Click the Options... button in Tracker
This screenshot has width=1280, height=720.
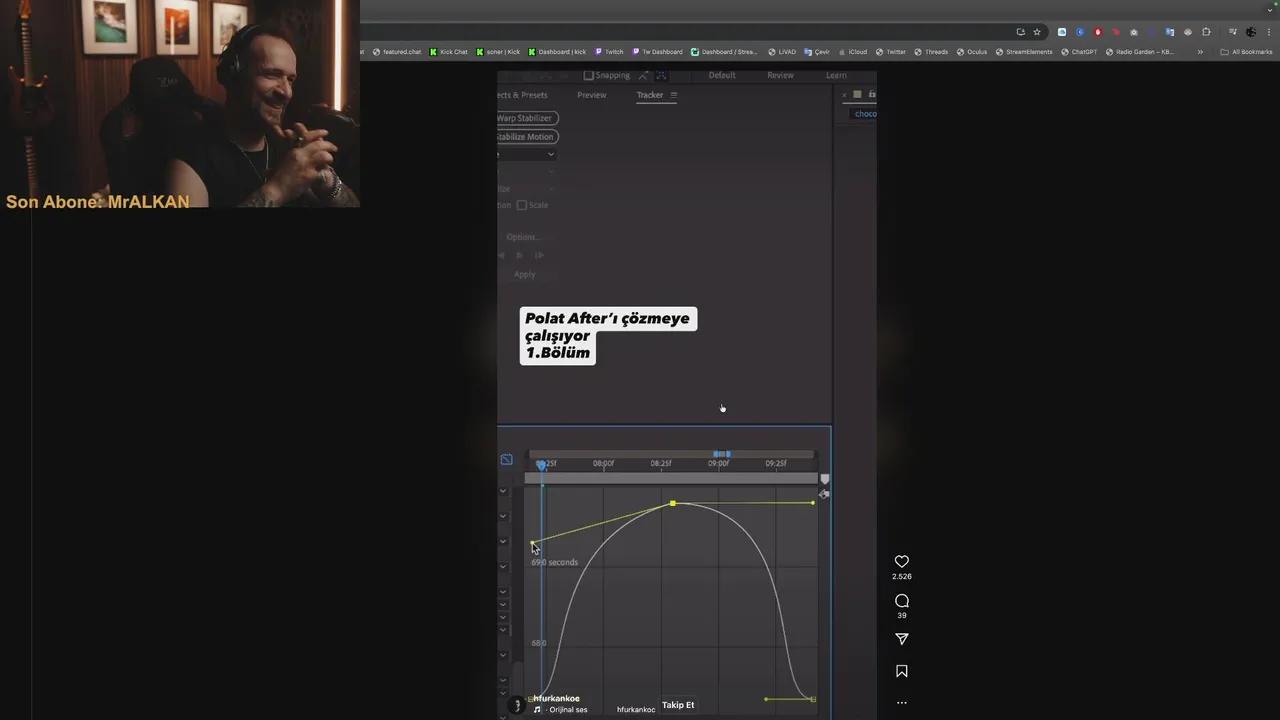[x=523, y=237]
